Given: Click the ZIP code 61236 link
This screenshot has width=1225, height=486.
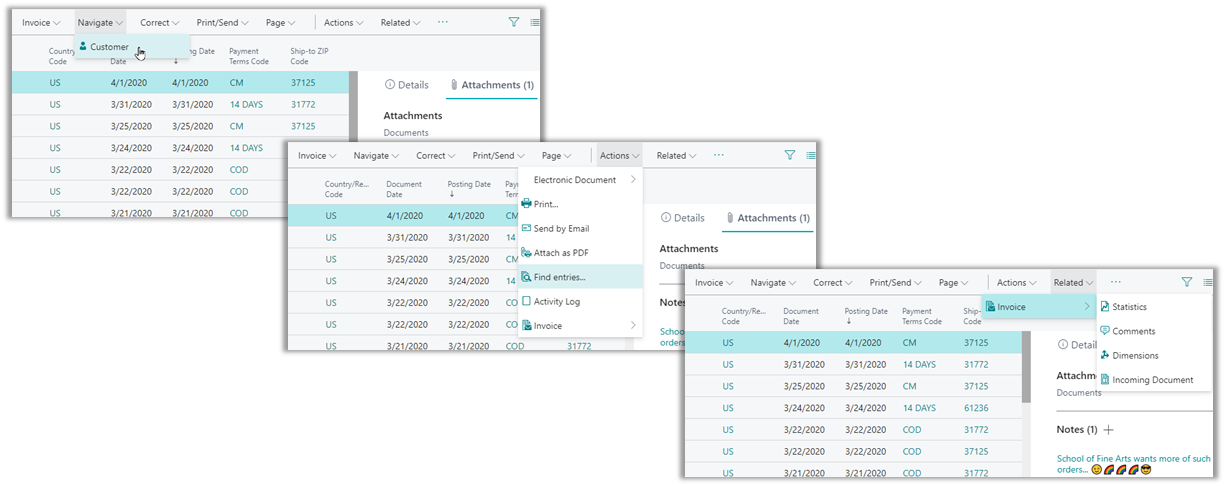Looking at the screenshot, I should [x=976, y=408].
